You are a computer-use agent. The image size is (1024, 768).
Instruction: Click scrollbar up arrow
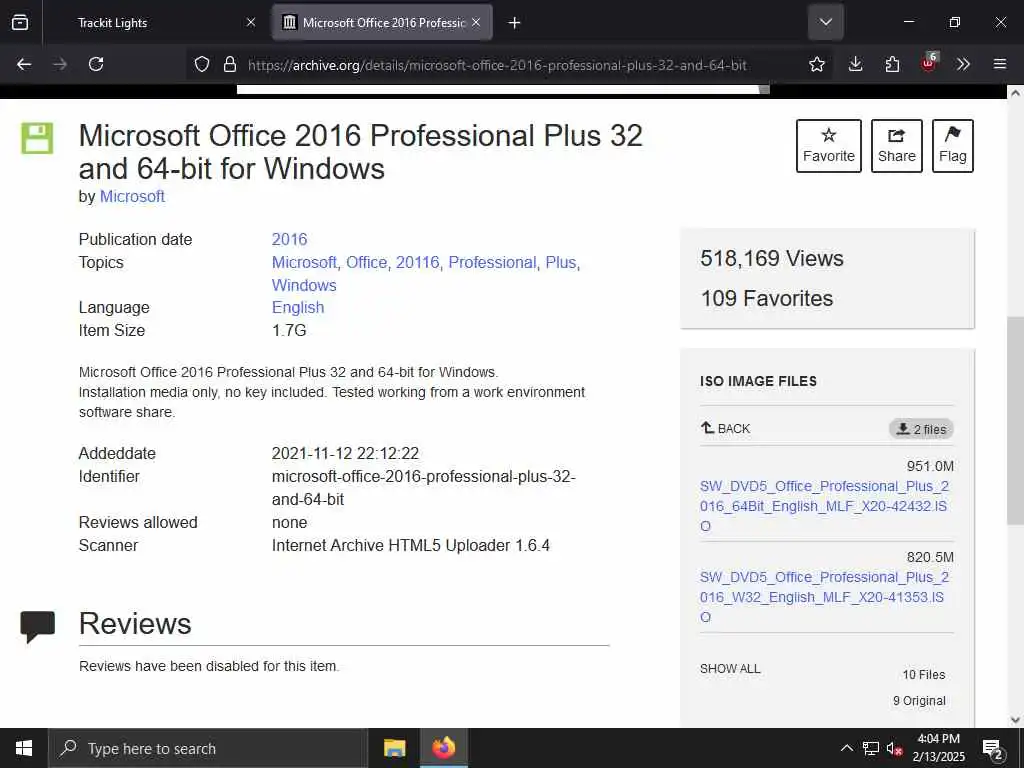tap(1015, 93)
